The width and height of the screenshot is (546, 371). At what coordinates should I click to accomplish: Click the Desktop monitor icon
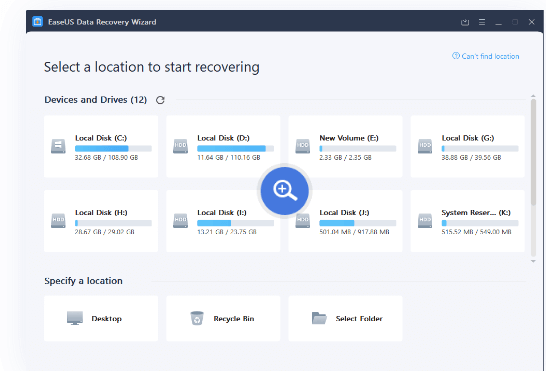tap(75, 318)
